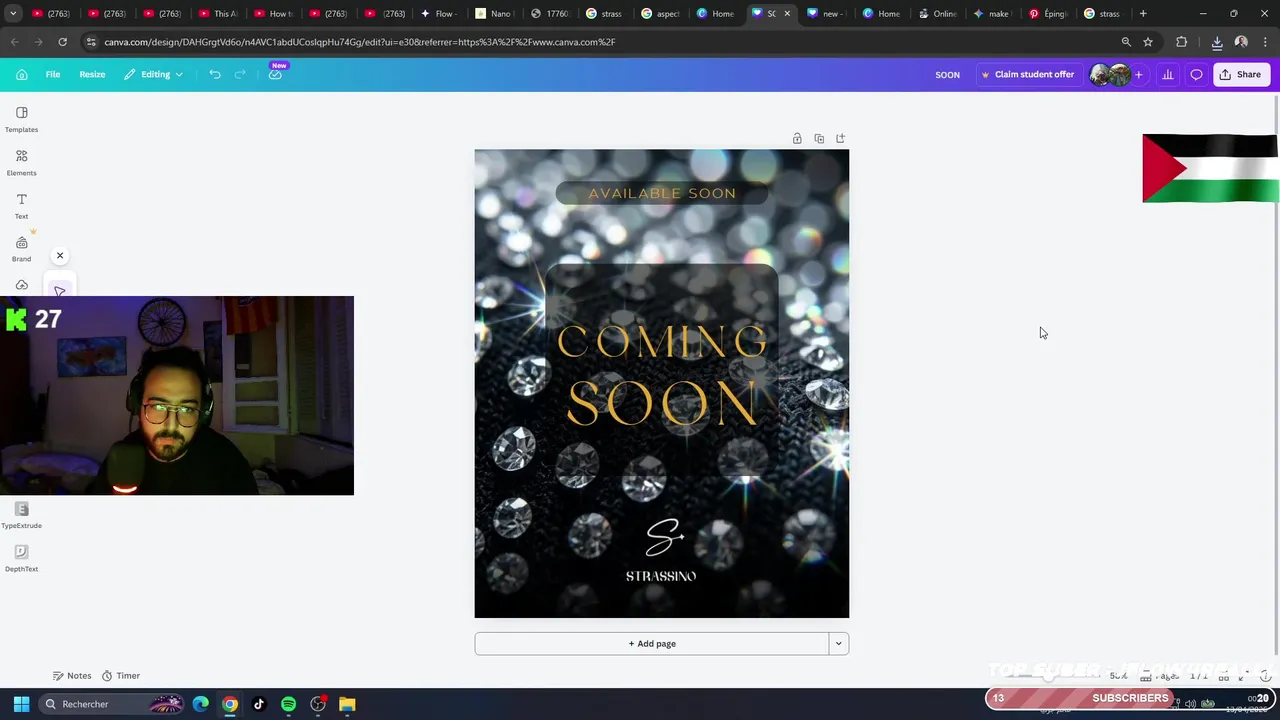Expand the tab search dropdown arrow
Viewport: 1280px width, 720px height.
(13, 14)
